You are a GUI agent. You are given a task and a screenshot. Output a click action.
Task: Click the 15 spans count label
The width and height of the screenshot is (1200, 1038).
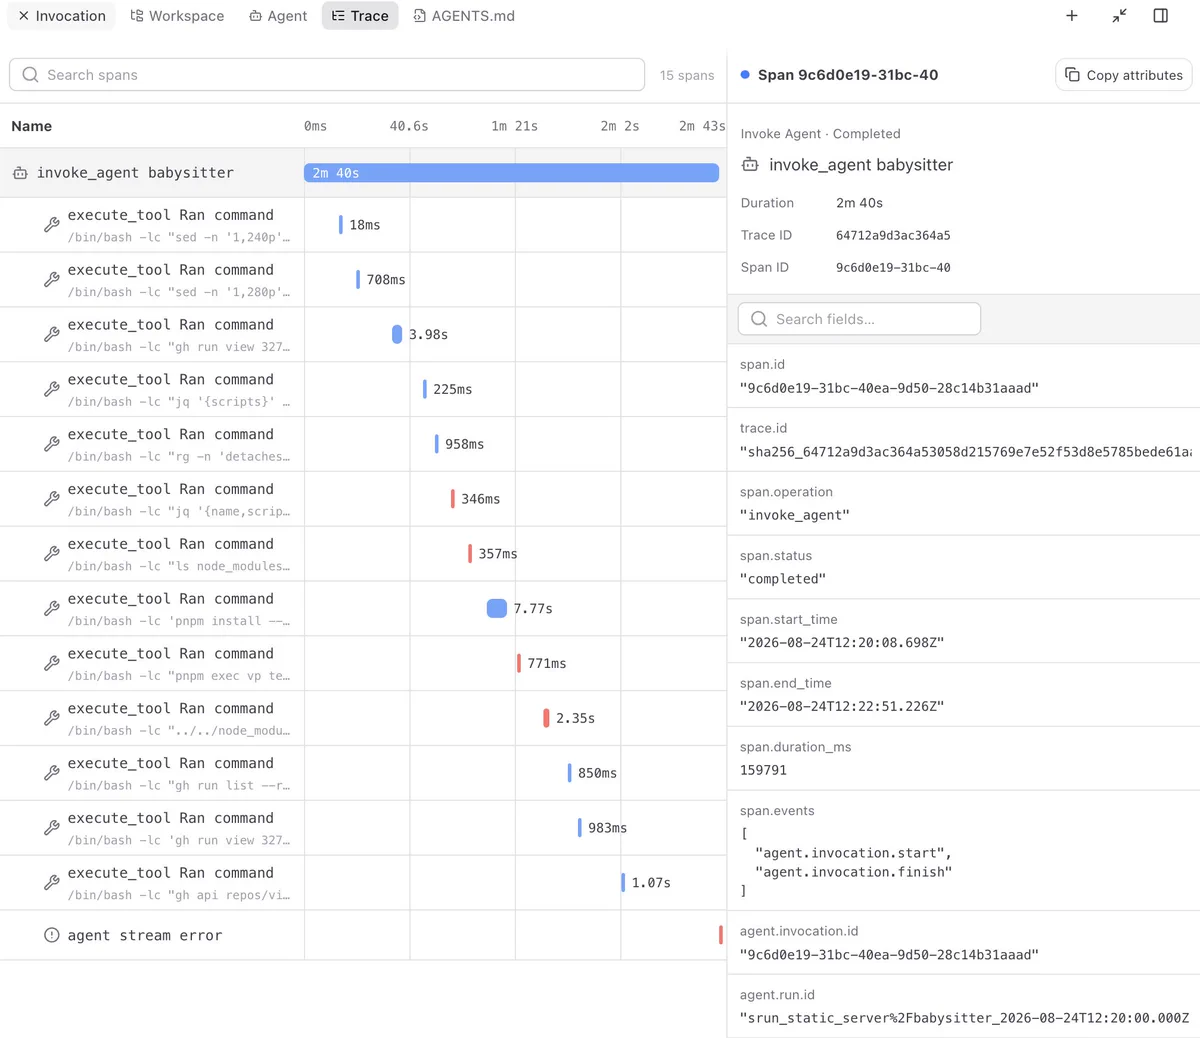tap(687, 75)
